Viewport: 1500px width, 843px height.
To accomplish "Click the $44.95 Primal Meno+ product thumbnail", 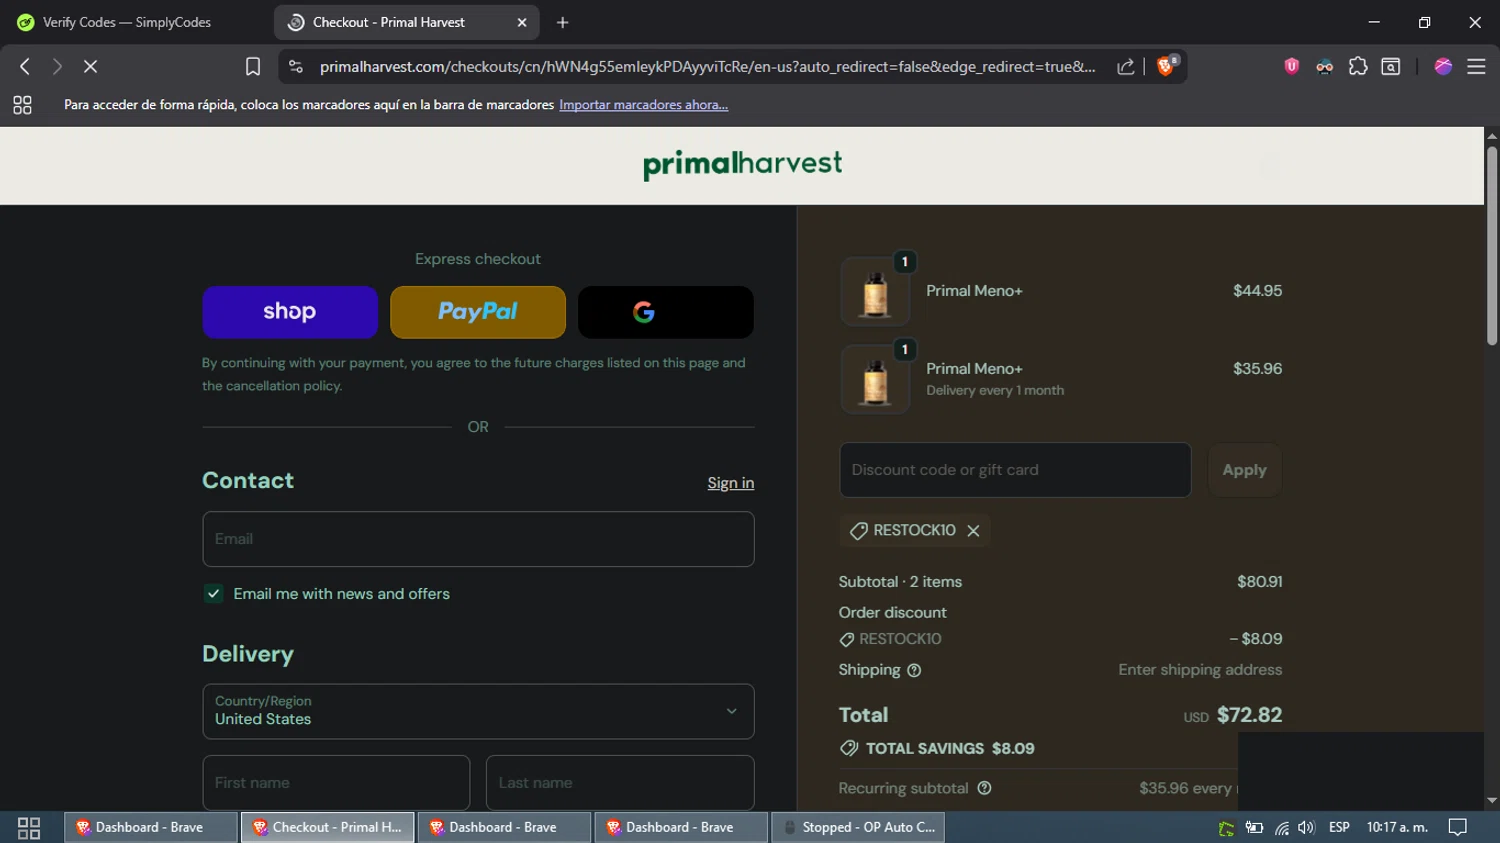I will (875, 292).
